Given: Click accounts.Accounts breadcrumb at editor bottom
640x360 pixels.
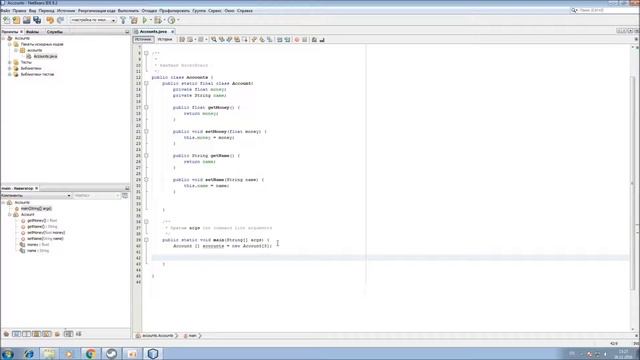Looking at the screenshot, I should click(157, 336).
